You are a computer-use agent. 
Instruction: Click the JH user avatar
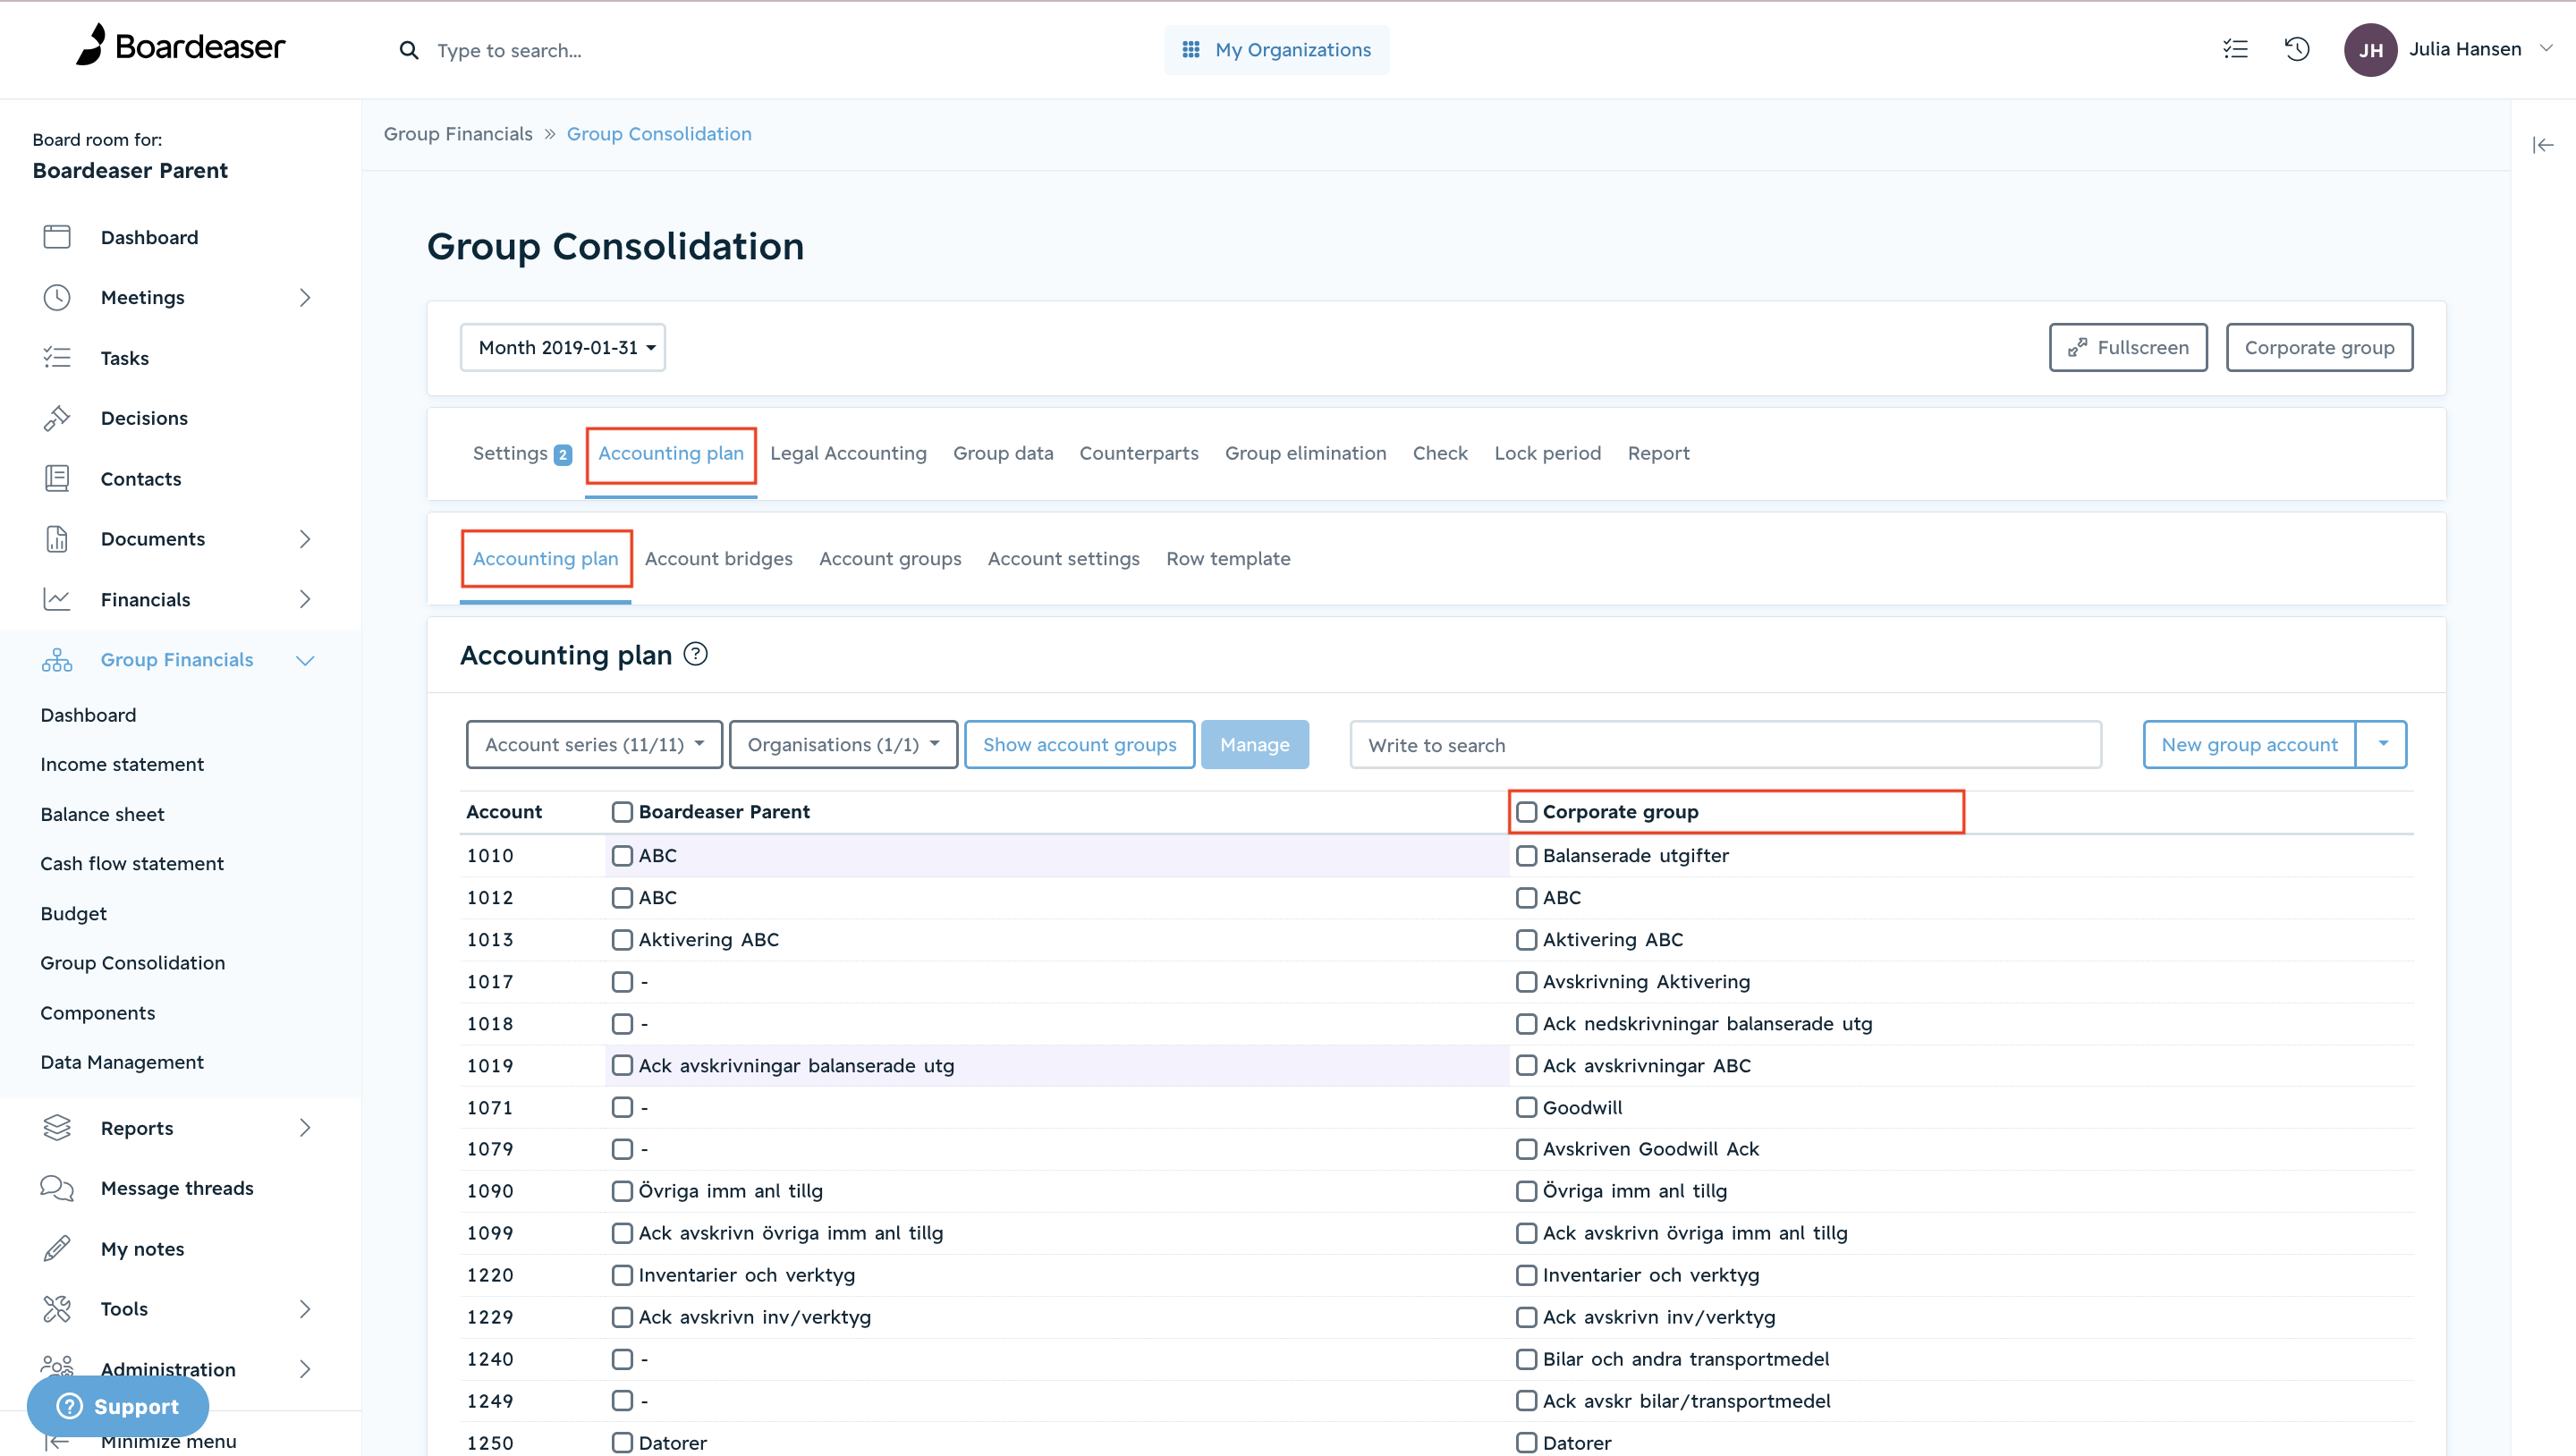pos(2371,50)
